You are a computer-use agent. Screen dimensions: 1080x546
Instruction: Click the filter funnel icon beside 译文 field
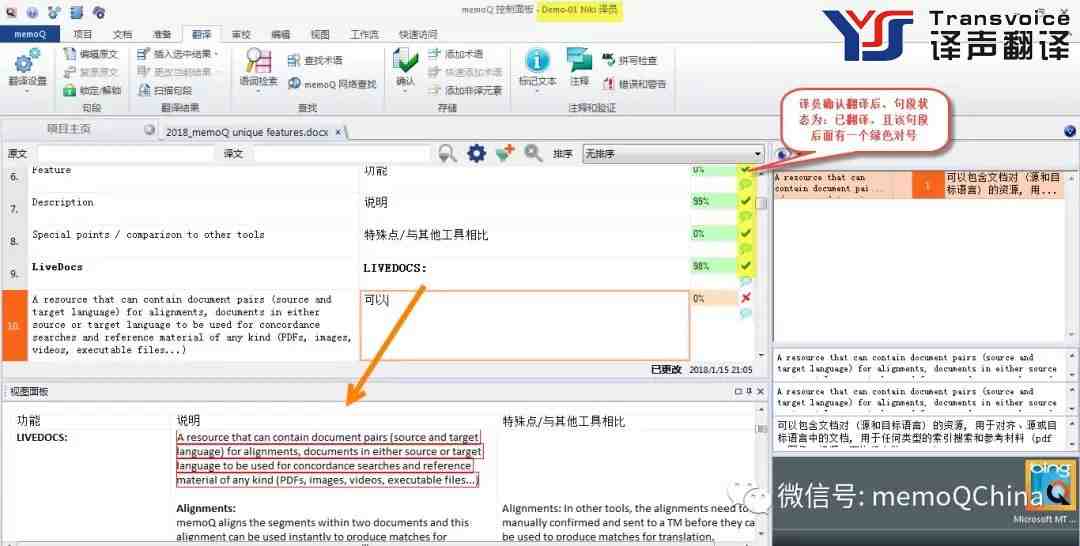[x=448, y=154]
